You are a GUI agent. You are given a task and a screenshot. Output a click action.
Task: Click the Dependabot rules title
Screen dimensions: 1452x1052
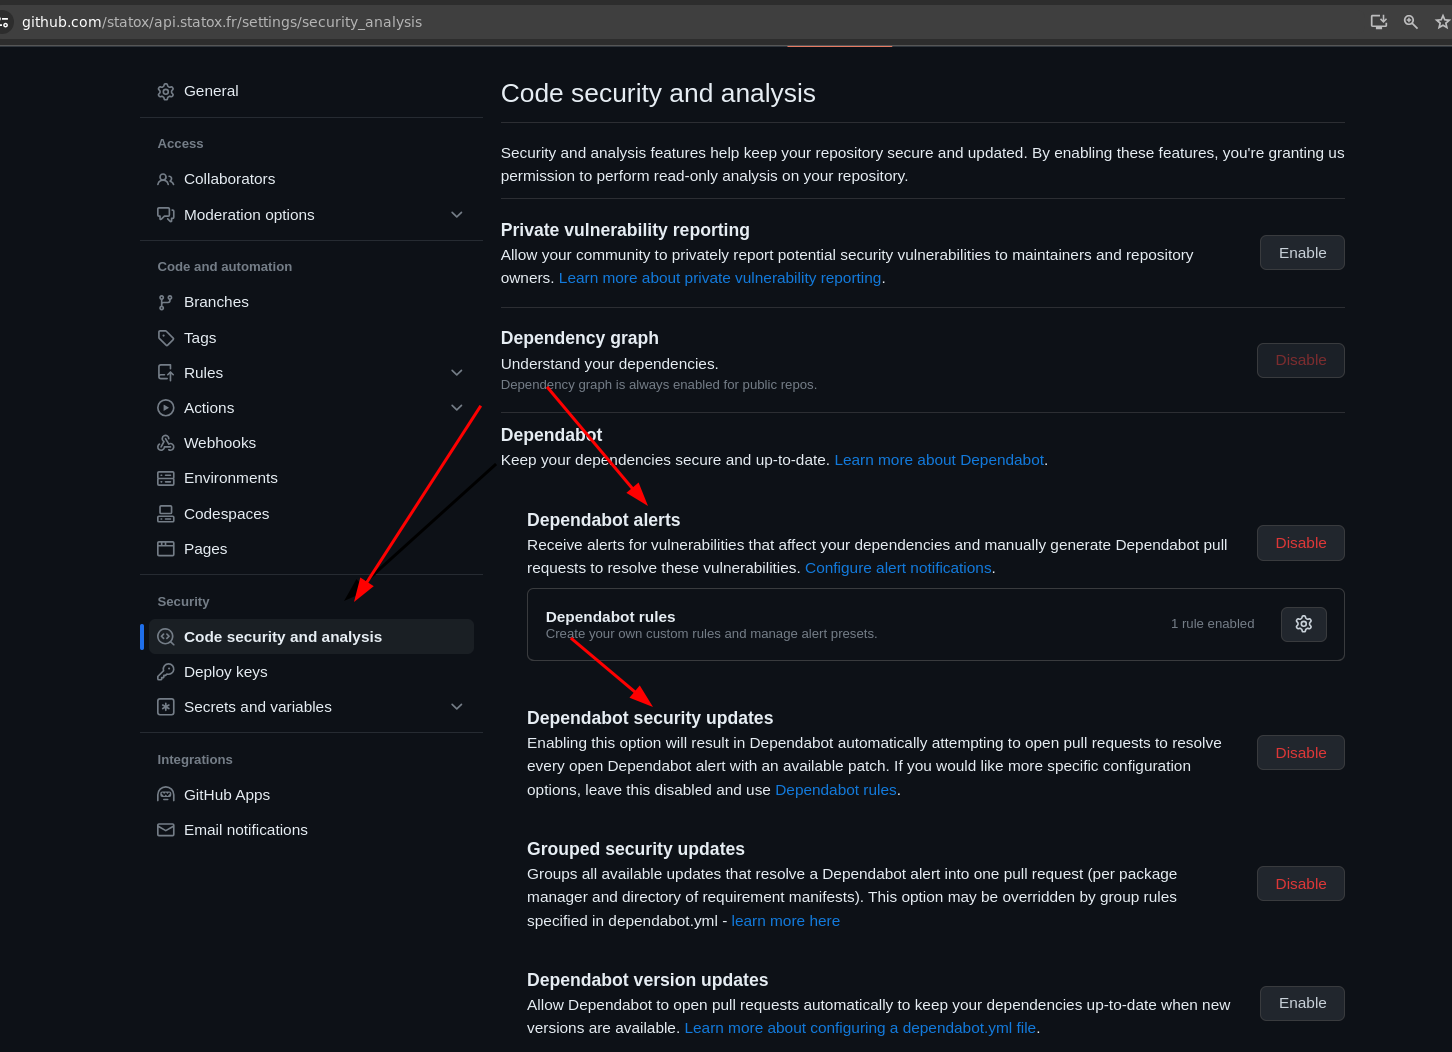coord(610,617)
